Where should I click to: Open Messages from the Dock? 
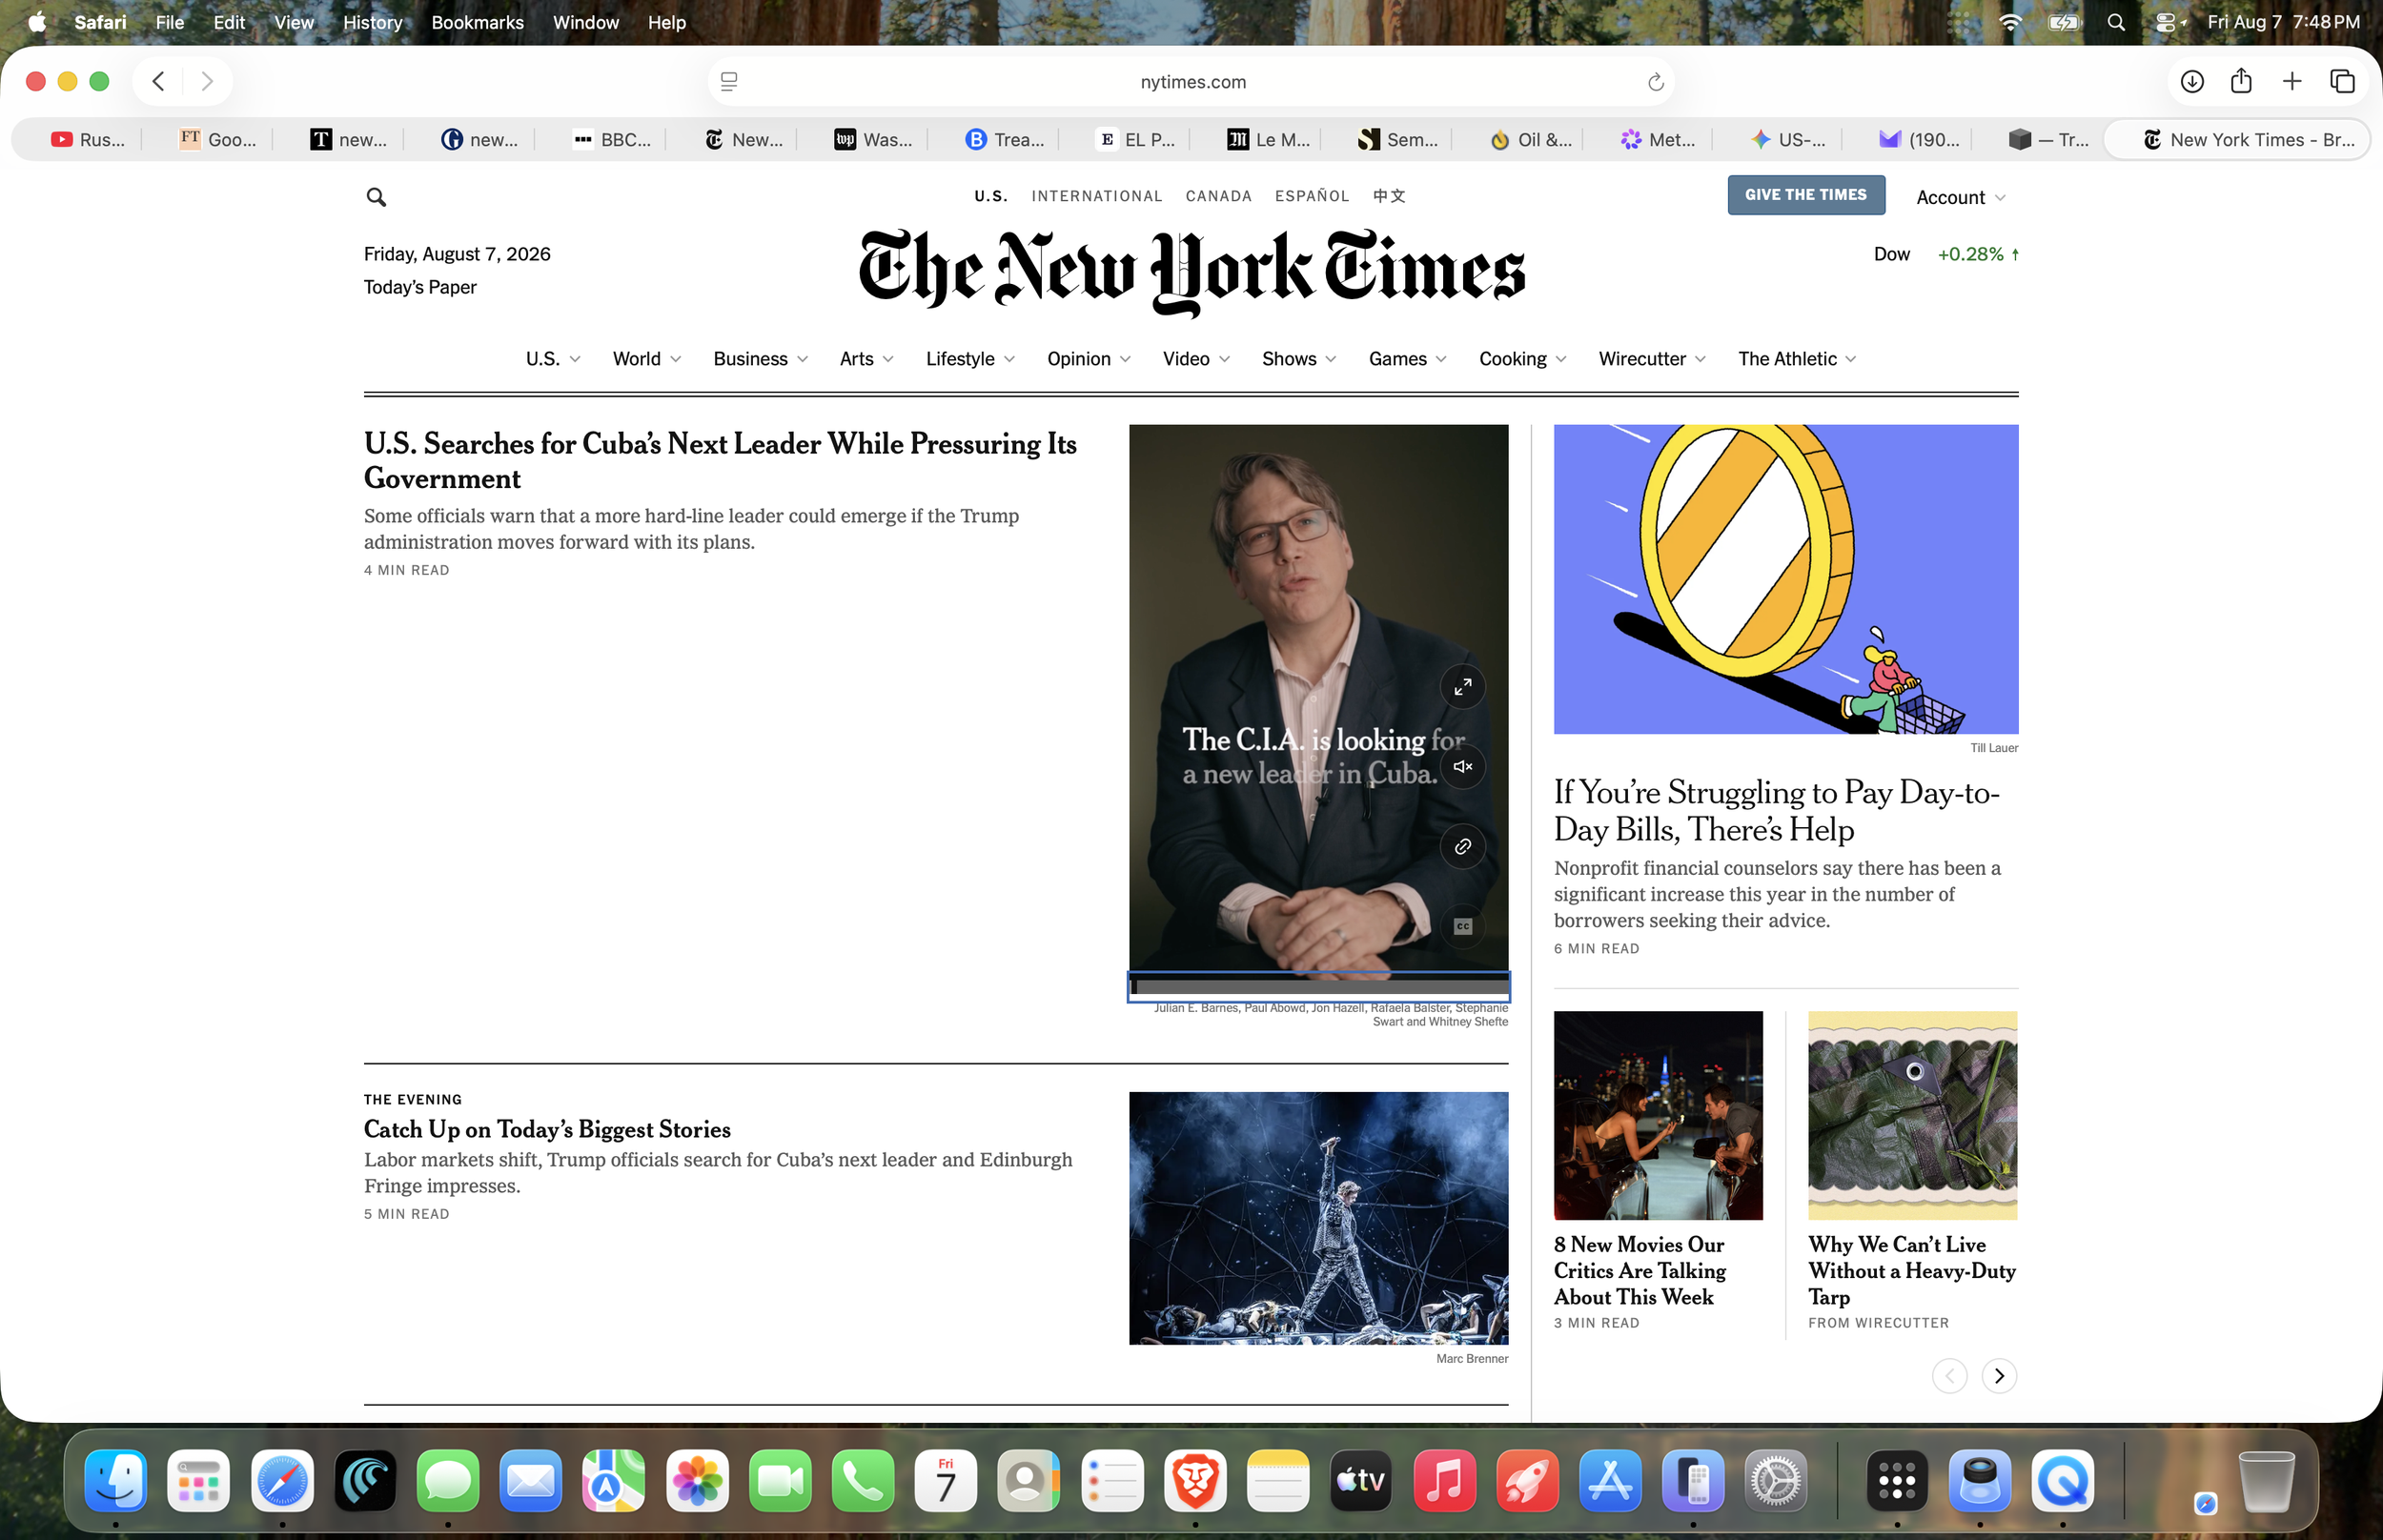click(x=448, y=1481)
